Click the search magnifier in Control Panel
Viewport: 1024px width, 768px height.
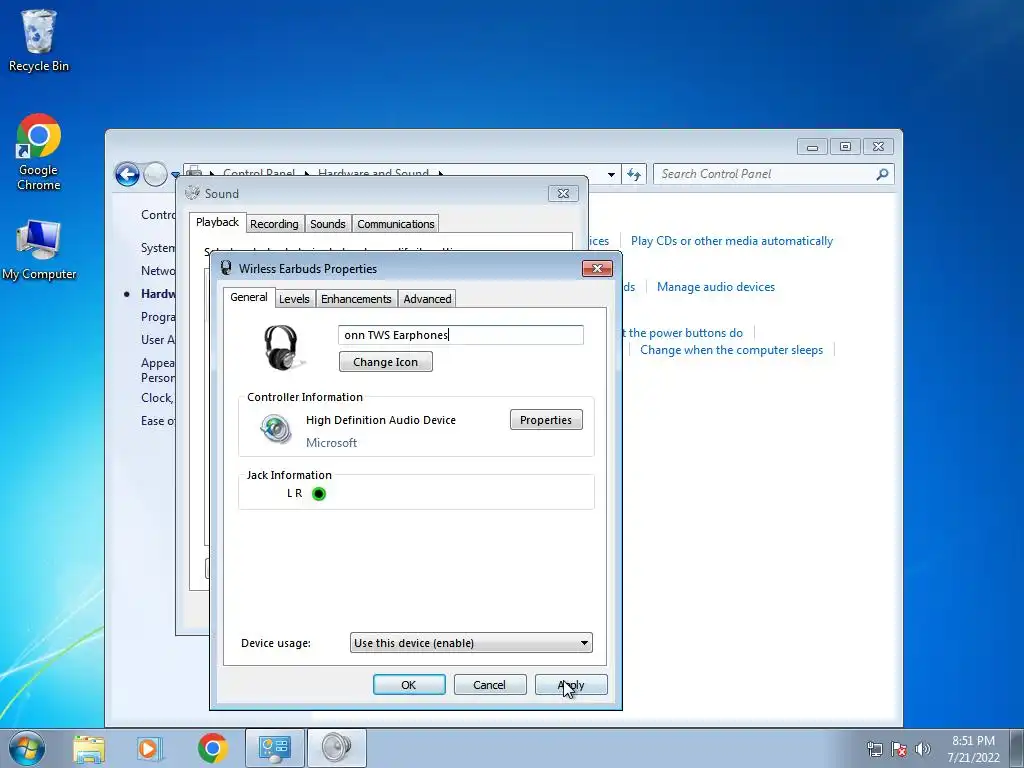click(882, 174)
